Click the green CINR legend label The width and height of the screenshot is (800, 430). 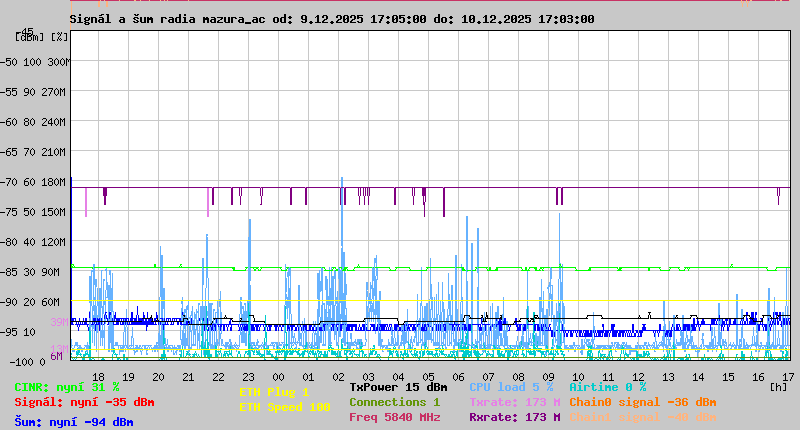point(67,387)
